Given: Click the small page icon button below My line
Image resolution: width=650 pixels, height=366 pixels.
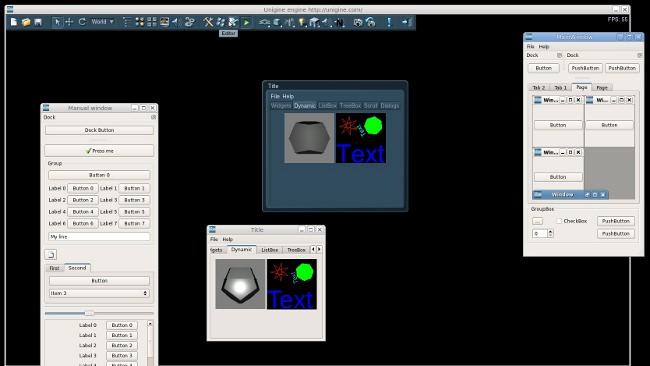Looking at the screenshot, I should click(x=51, y=255).
